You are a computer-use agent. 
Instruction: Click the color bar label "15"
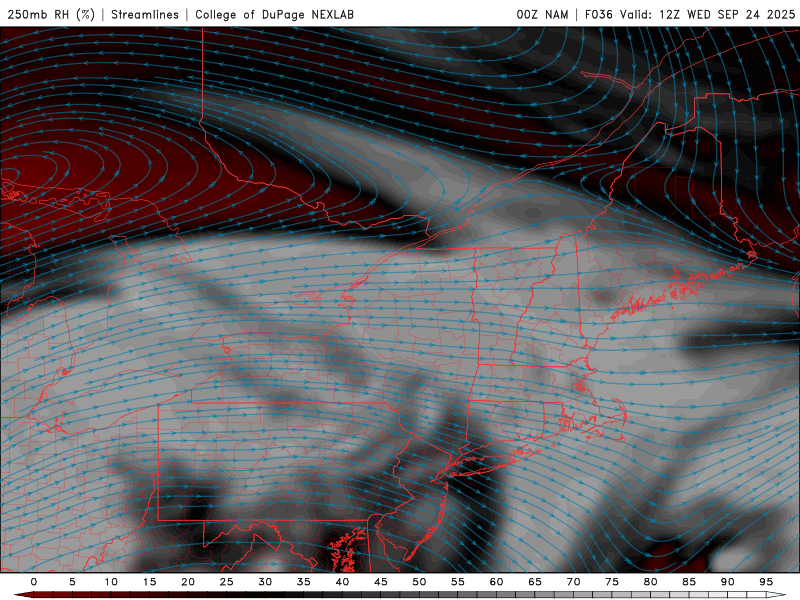[149, 582]
